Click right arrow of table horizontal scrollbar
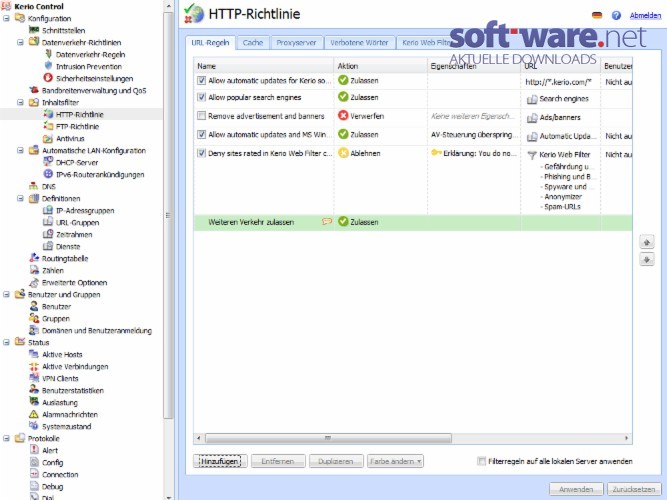 [x=627, y=438]
